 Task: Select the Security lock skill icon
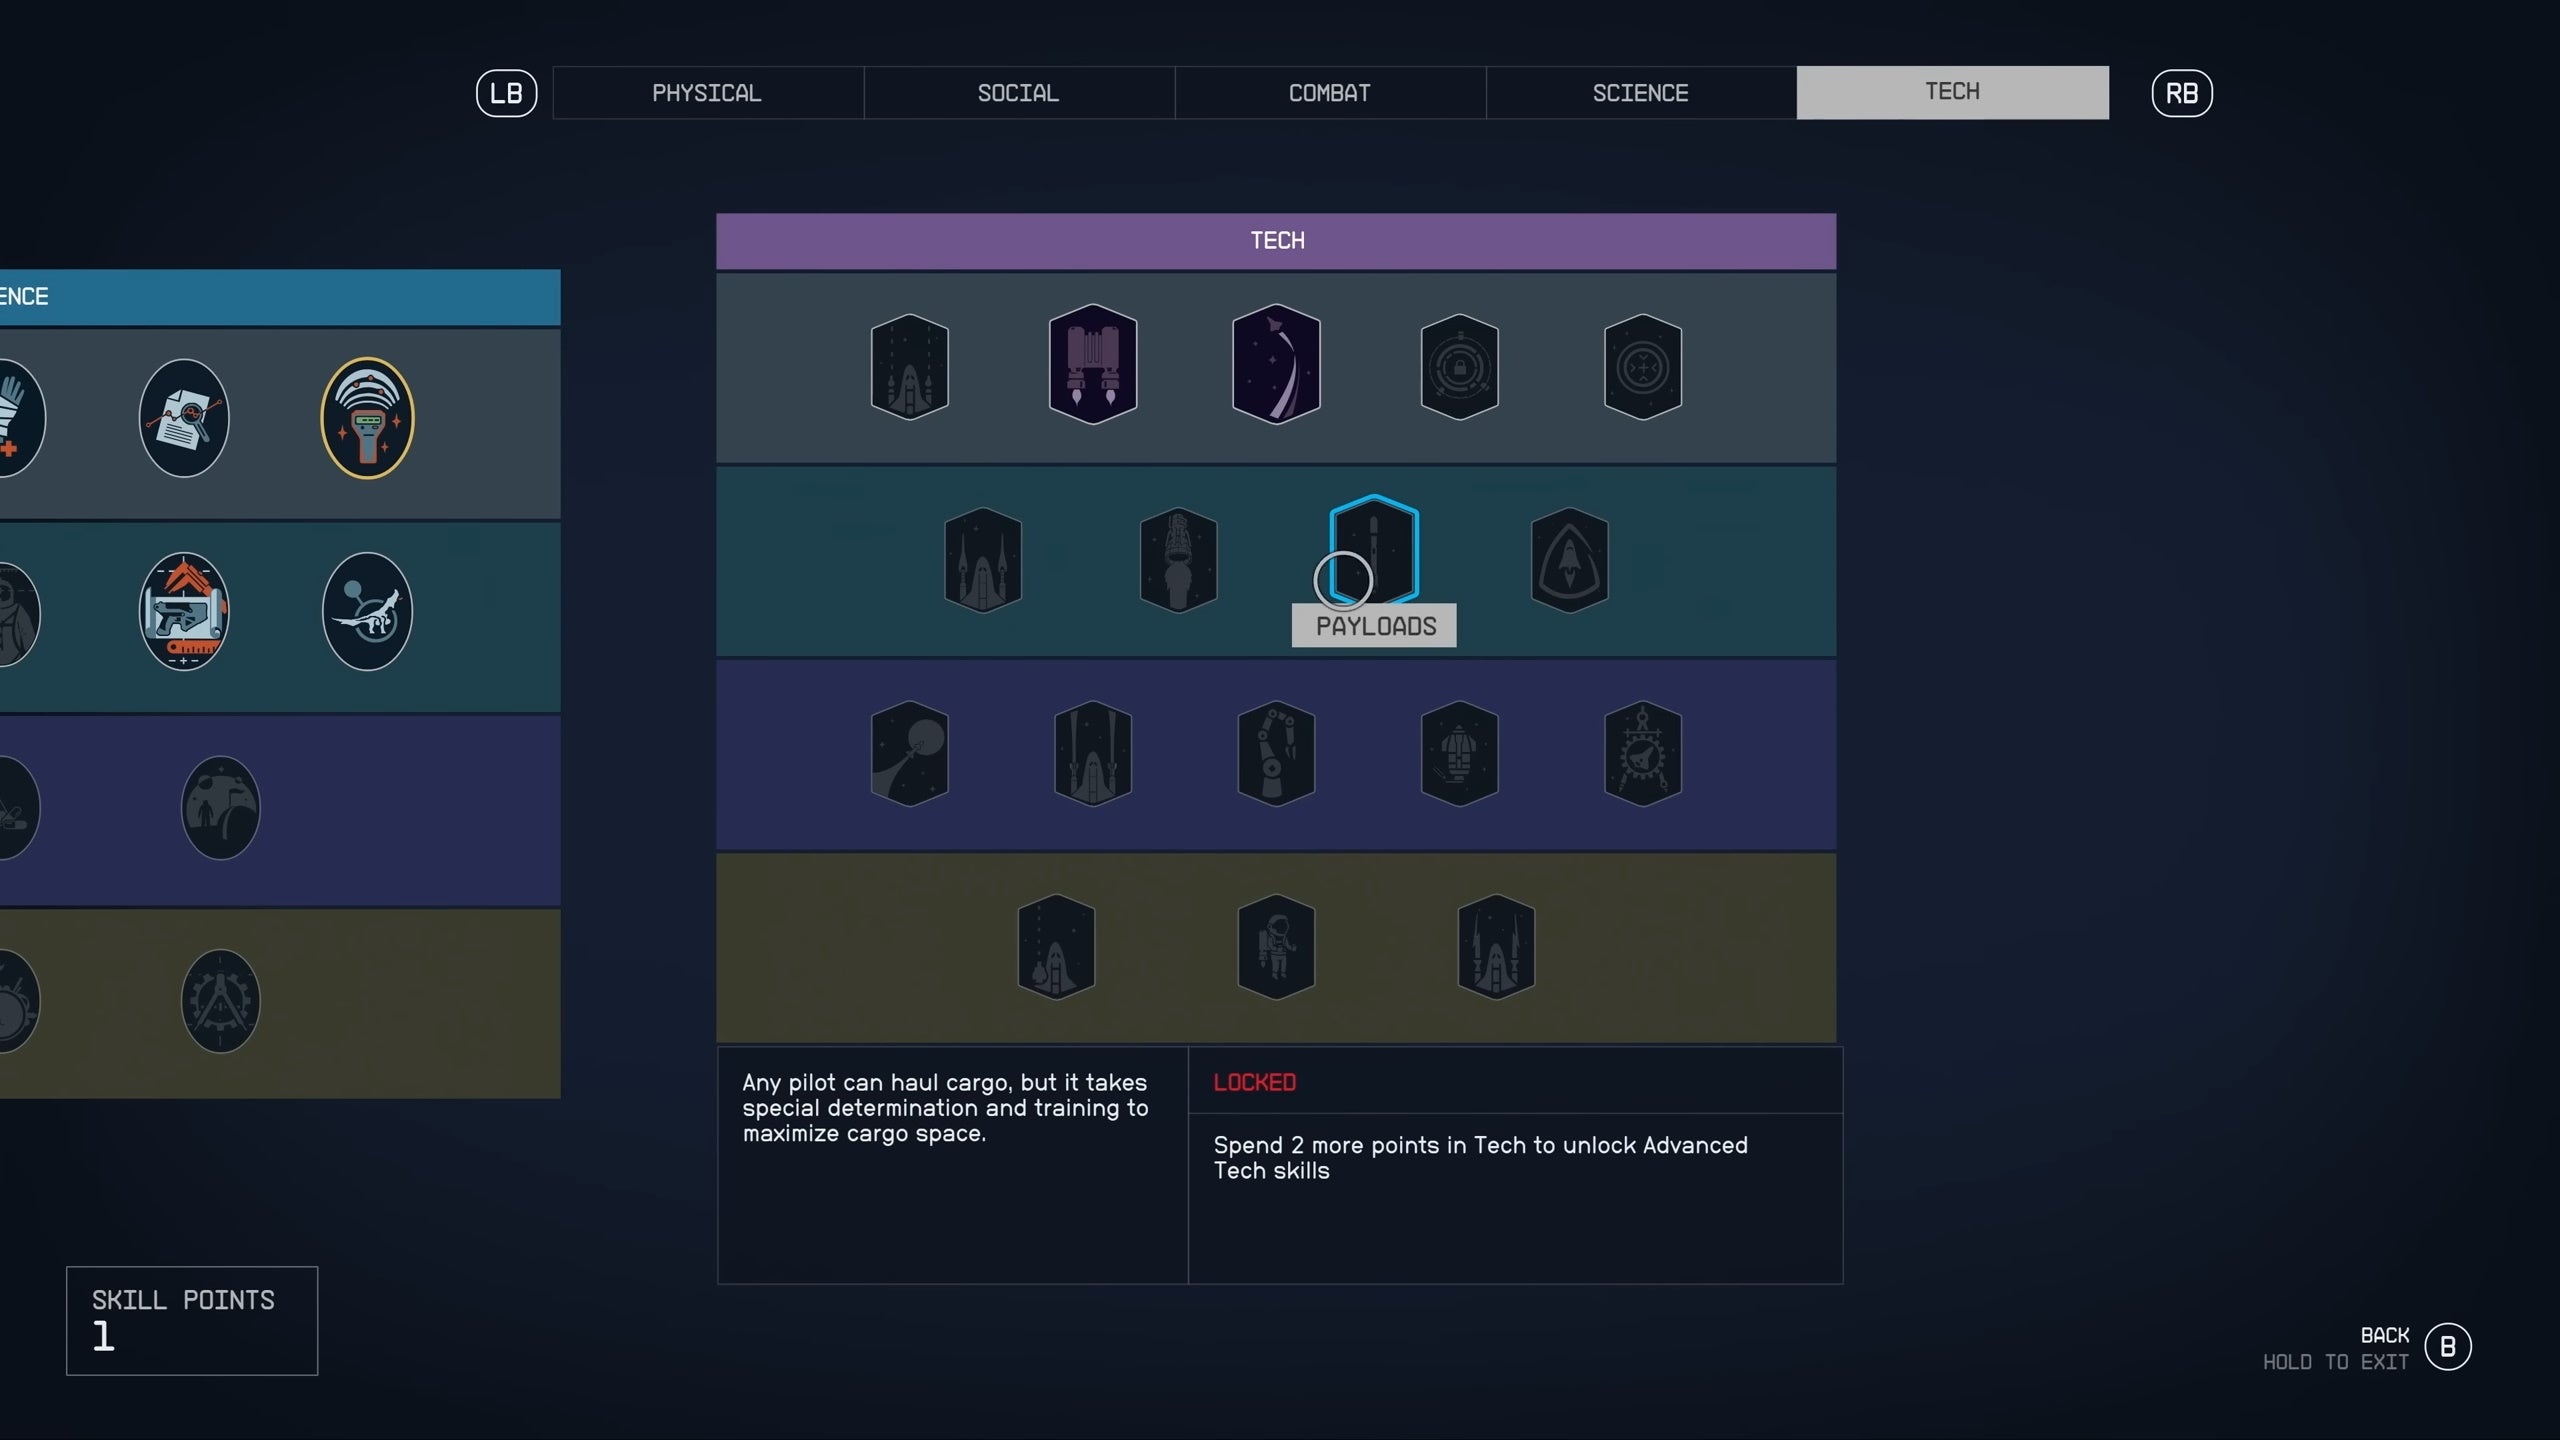pyautogui.click(x=1460, y=365)
